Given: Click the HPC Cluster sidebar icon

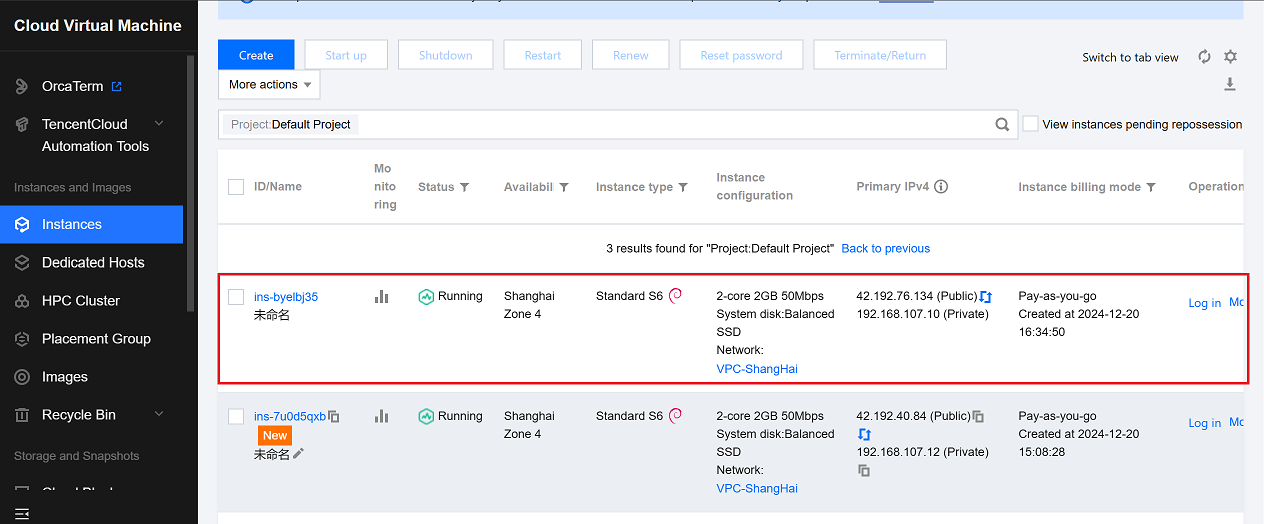Looking at the screenshot, I should click(22, 301).
